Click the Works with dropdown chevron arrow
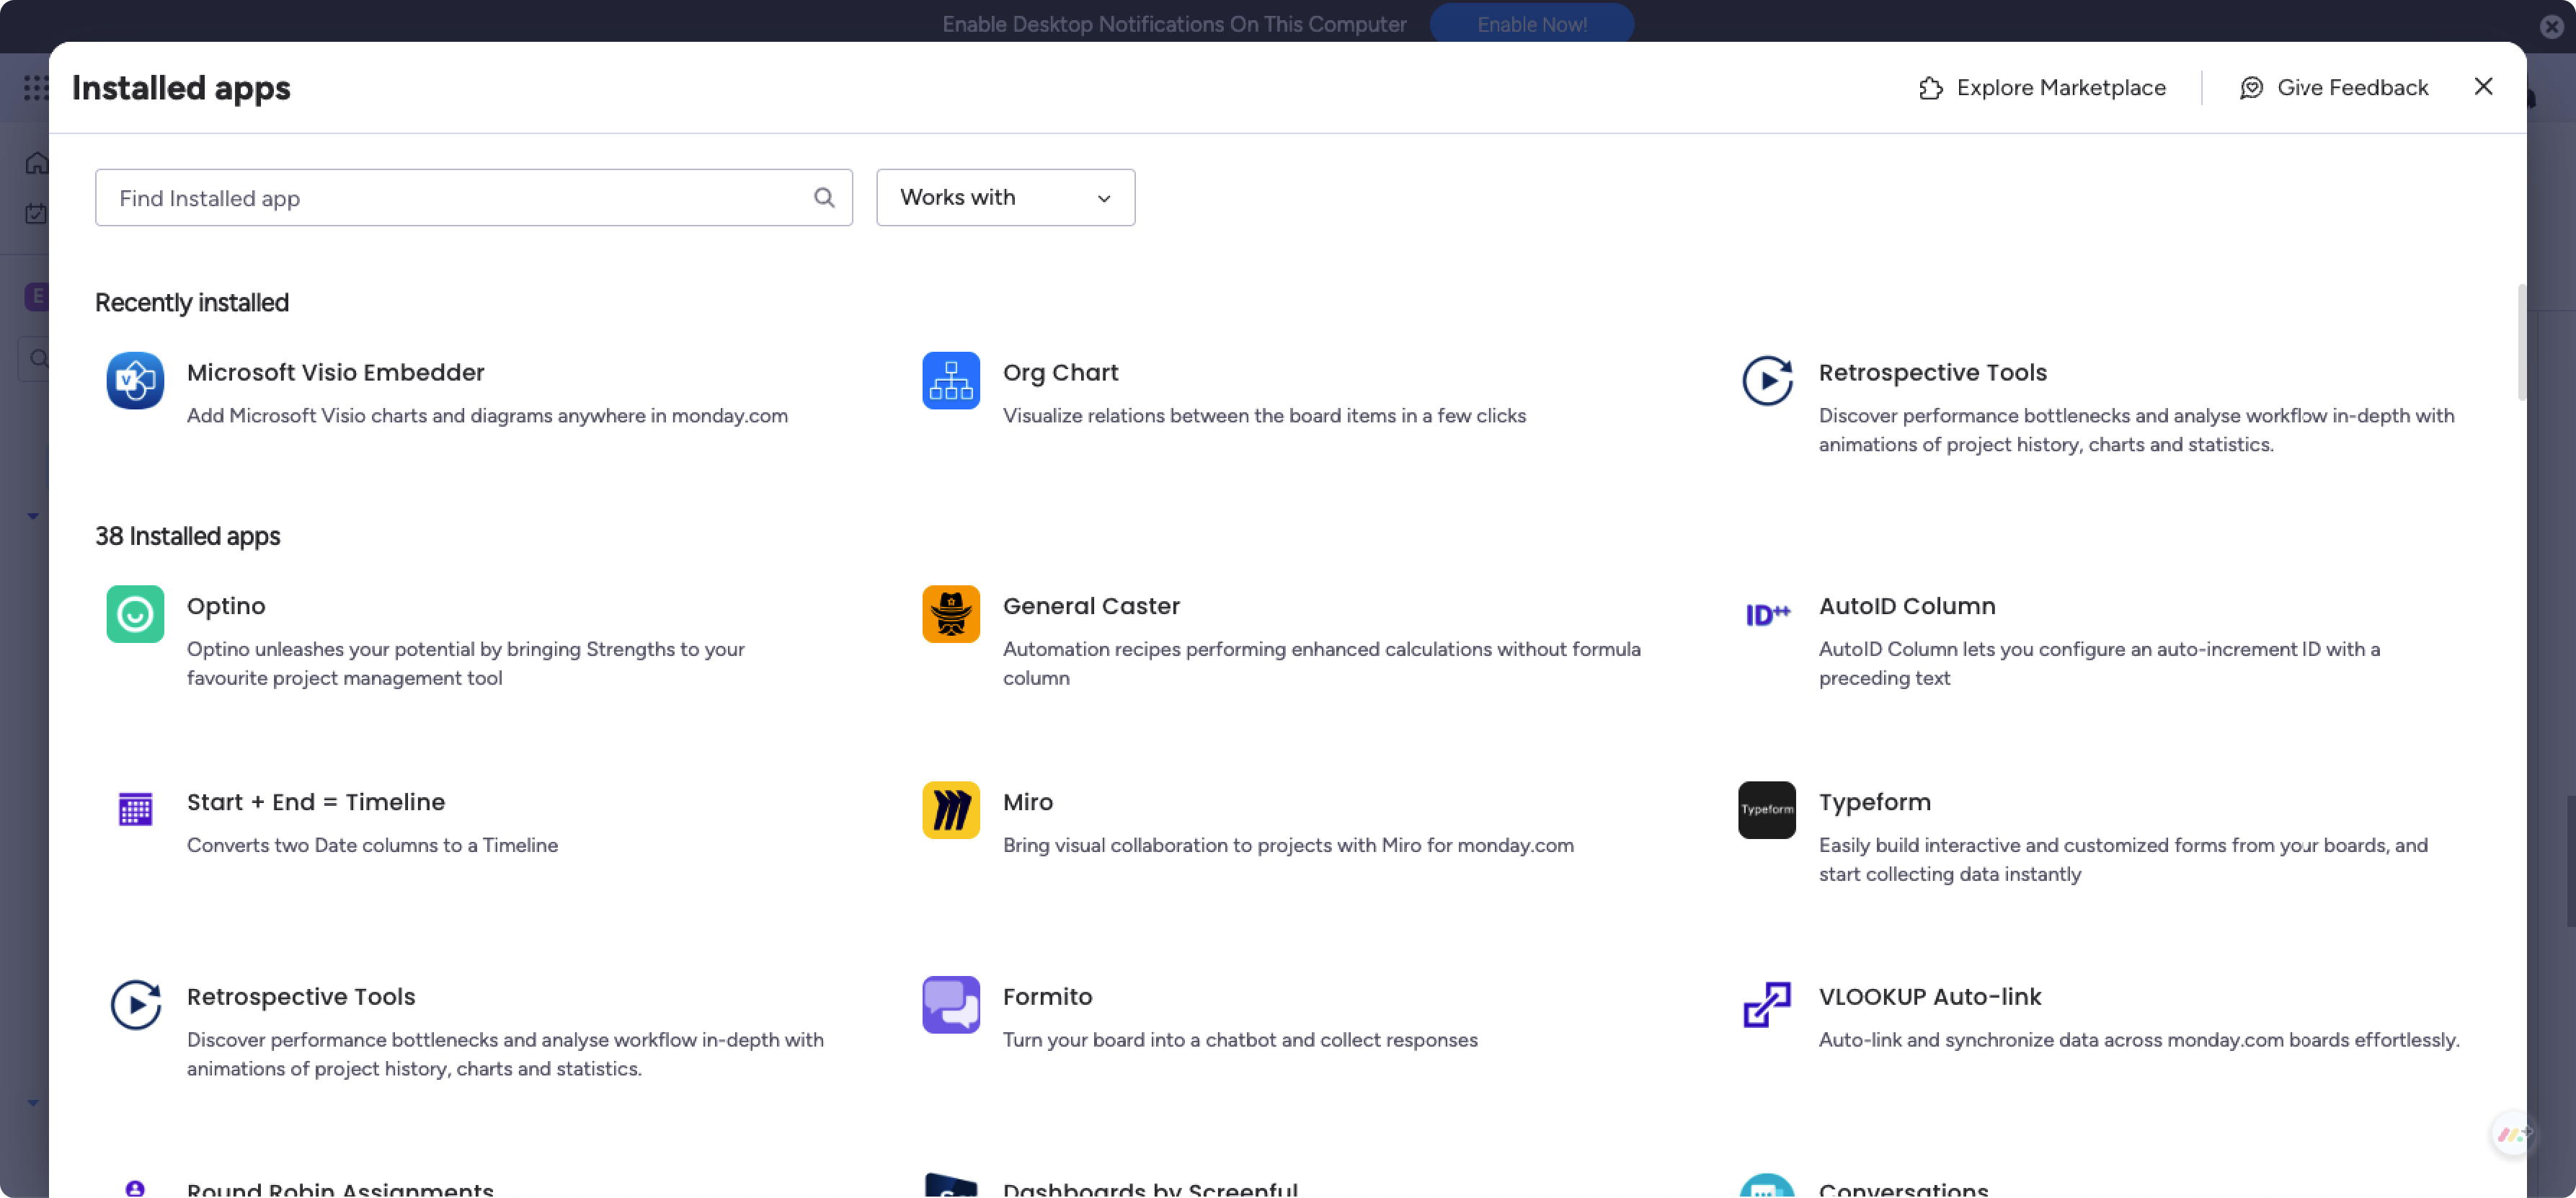Viewport: 2576px width, 1198px height. pyautogui.click(x=1103, y=198)
